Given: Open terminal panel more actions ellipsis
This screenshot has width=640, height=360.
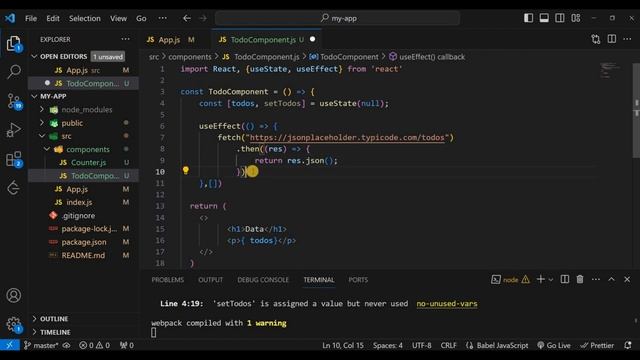Looking at the screenshot, I should [596, 279].
